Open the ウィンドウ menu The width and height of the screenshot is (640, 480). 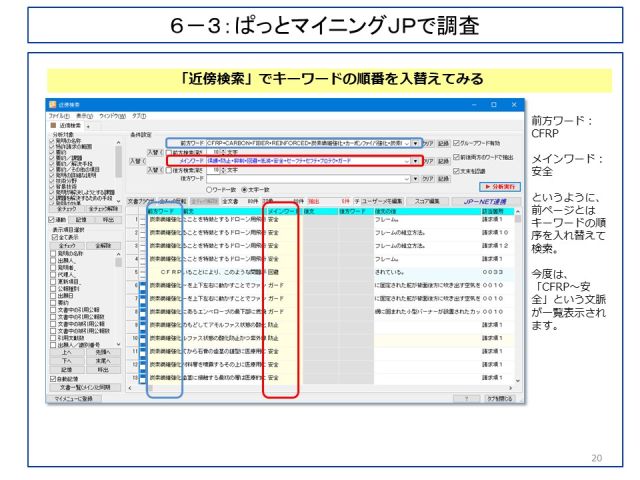[x=112, y=116]
